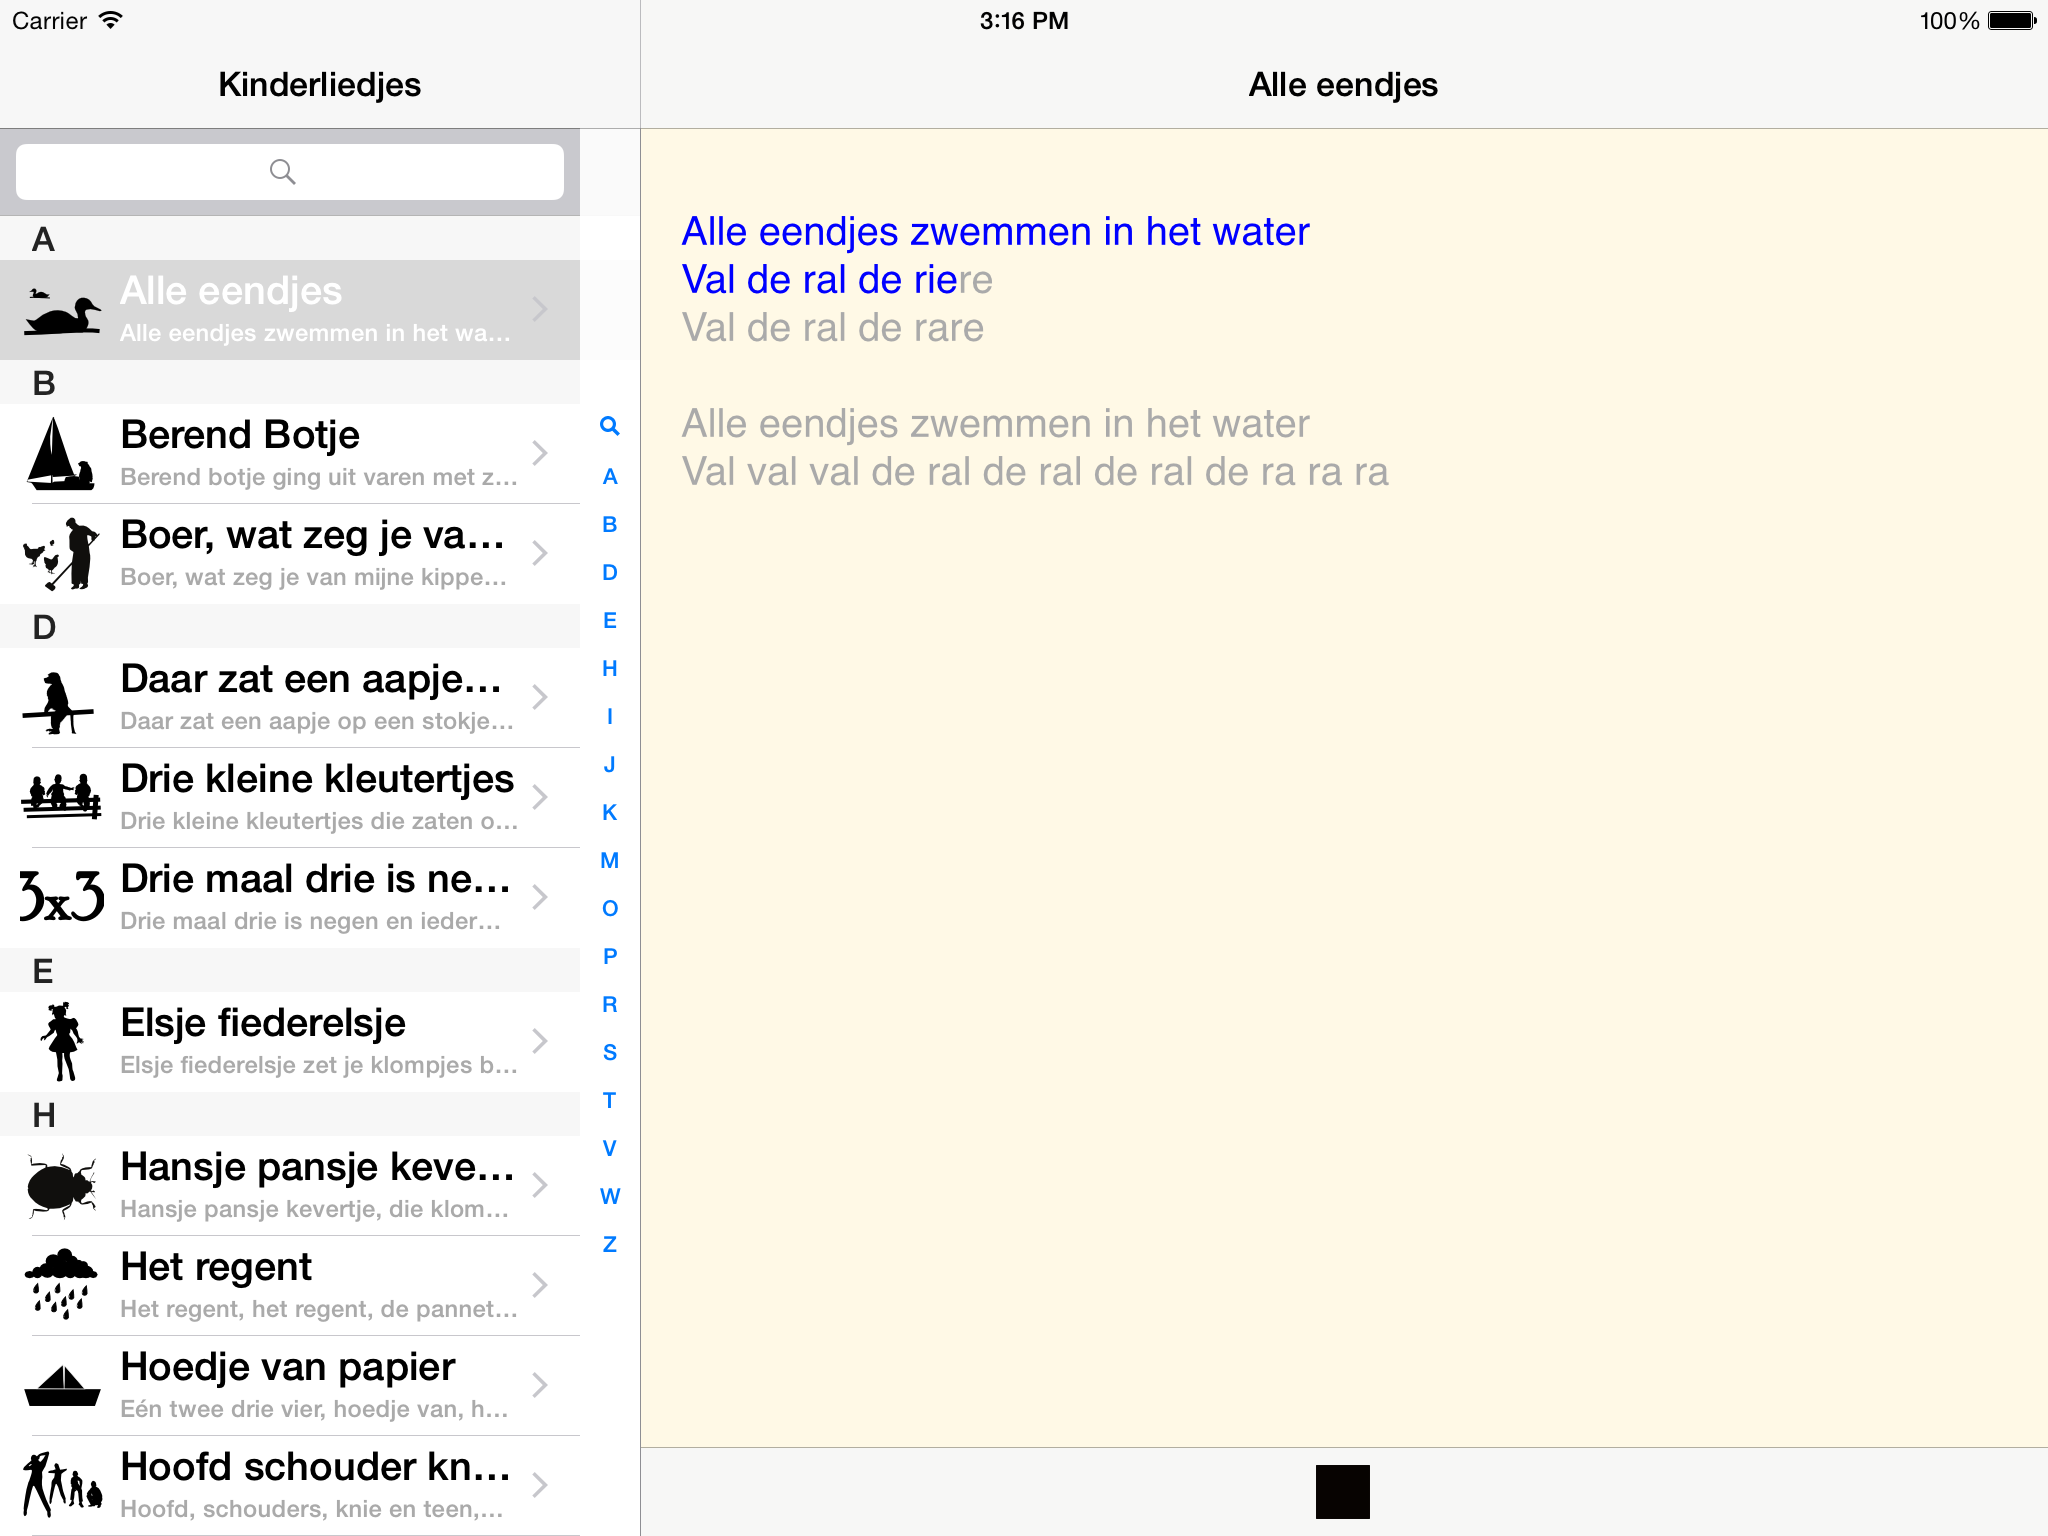Jump to letter O in the index

click(610, 909)
